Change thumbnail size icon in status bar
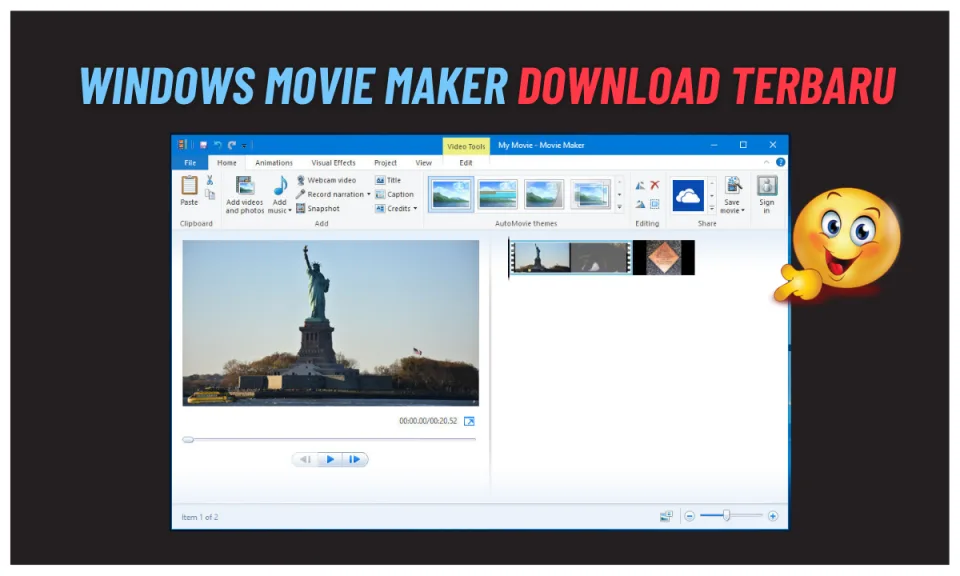Screen dimensions: 960x576 pyautogui.click(x=666, y=516)
